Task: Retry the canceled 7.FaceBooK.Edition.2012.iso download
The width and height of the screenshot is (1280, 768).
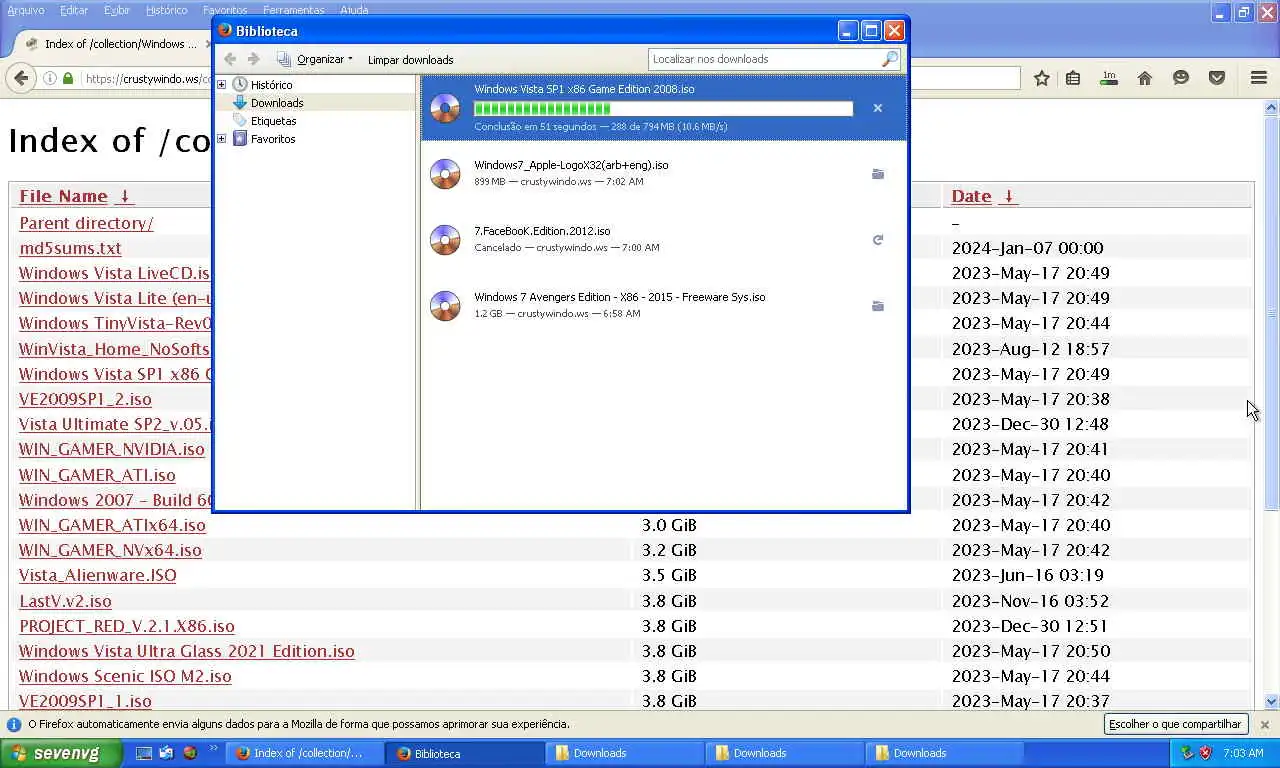Action: [877, 240]
